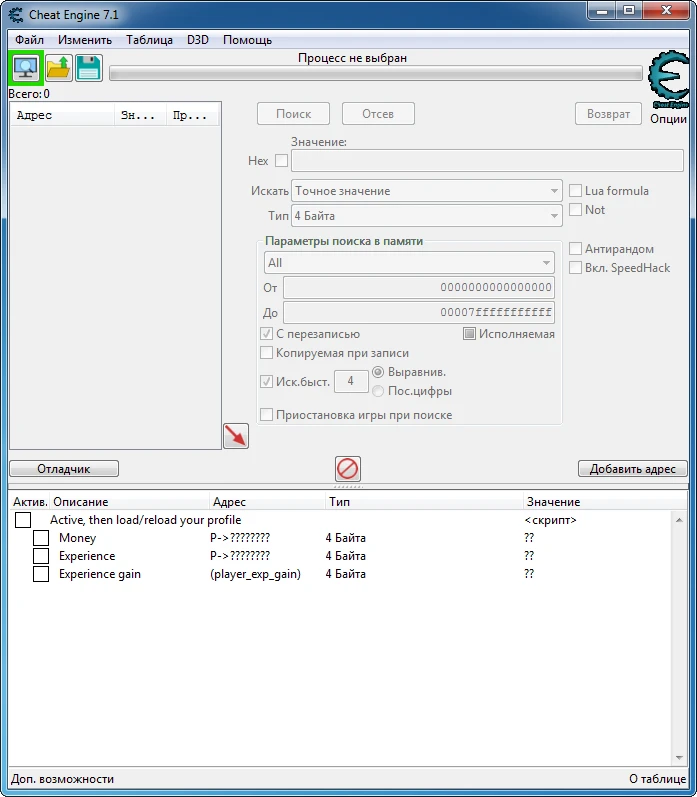
Task: Open О таблице in status bar
Action: [657, 779]
